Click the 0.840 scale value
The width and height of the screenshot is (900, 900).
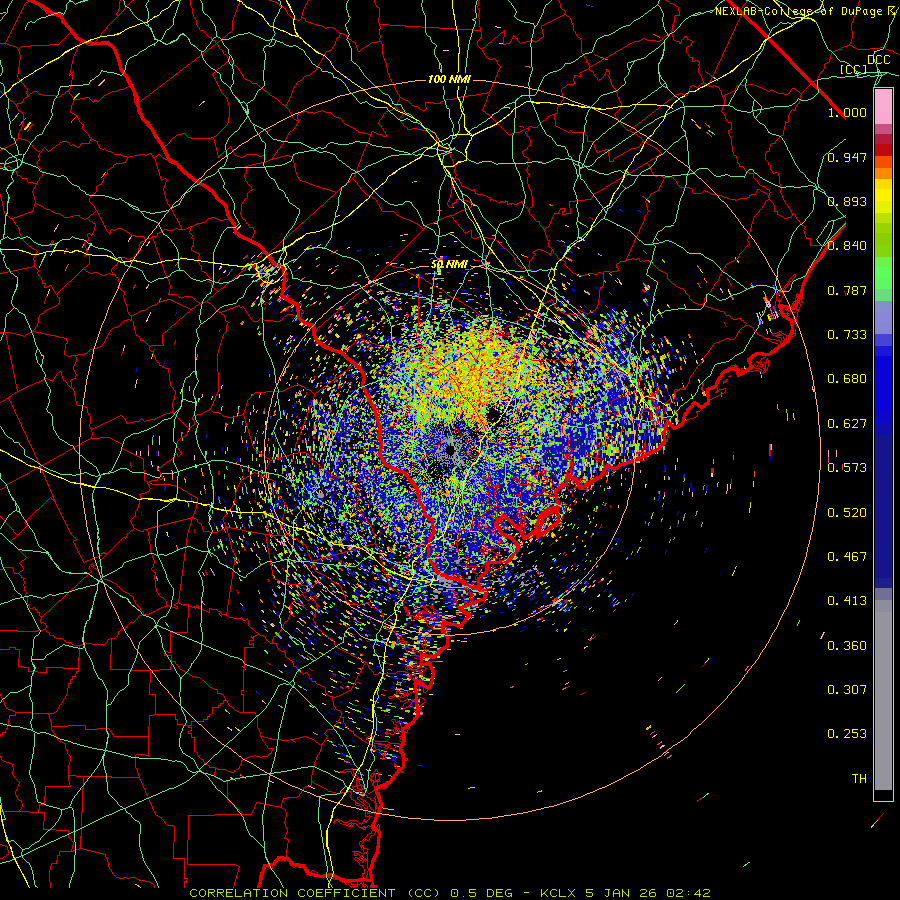click(x=847, y=246)
